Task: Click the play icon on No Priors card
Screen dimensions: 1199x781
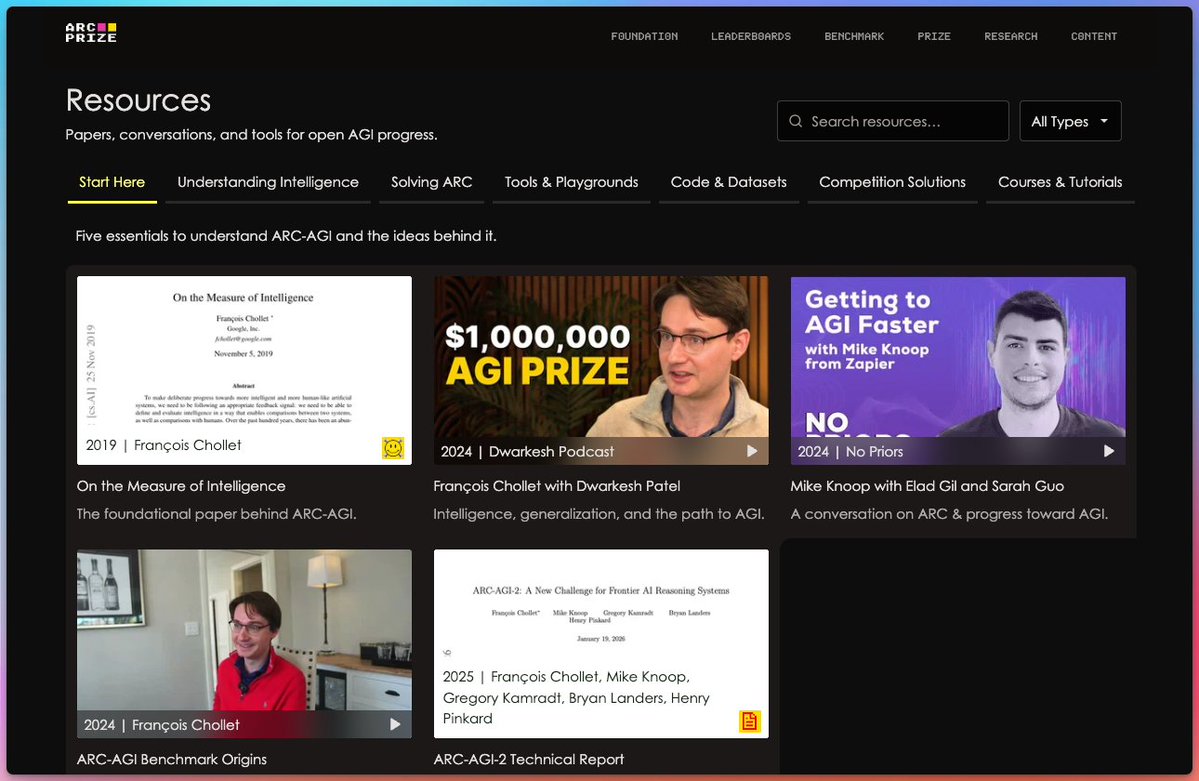Action: [1109, 451]
